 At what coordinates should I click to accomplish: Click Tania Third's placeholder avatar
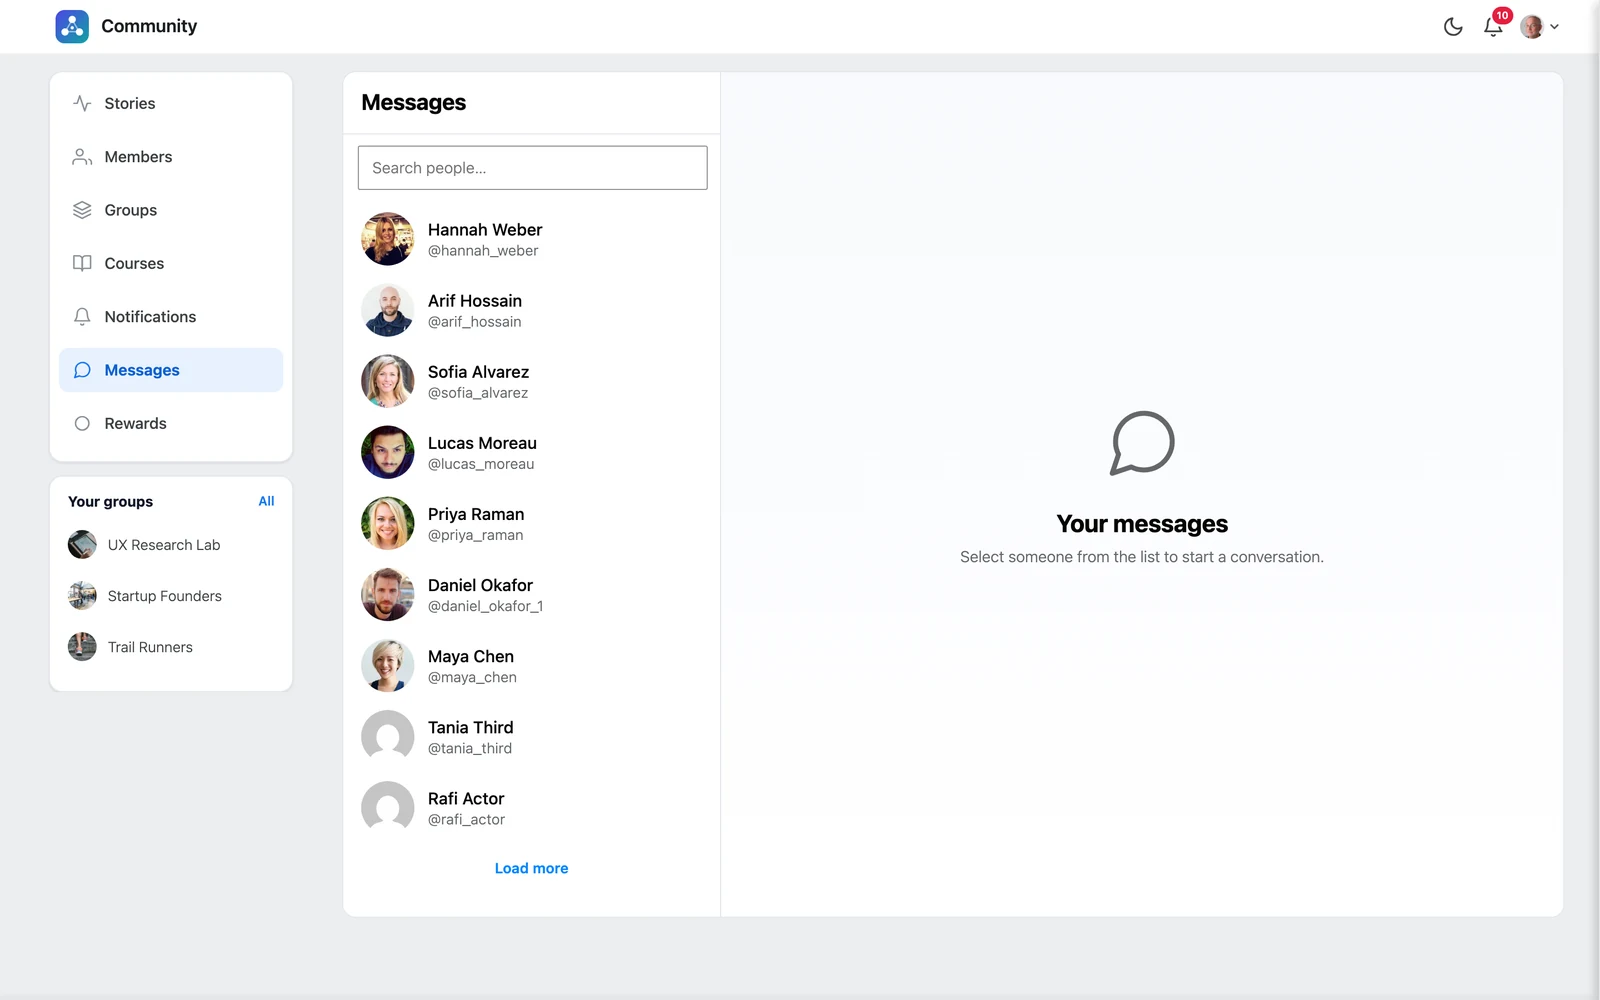388,737
